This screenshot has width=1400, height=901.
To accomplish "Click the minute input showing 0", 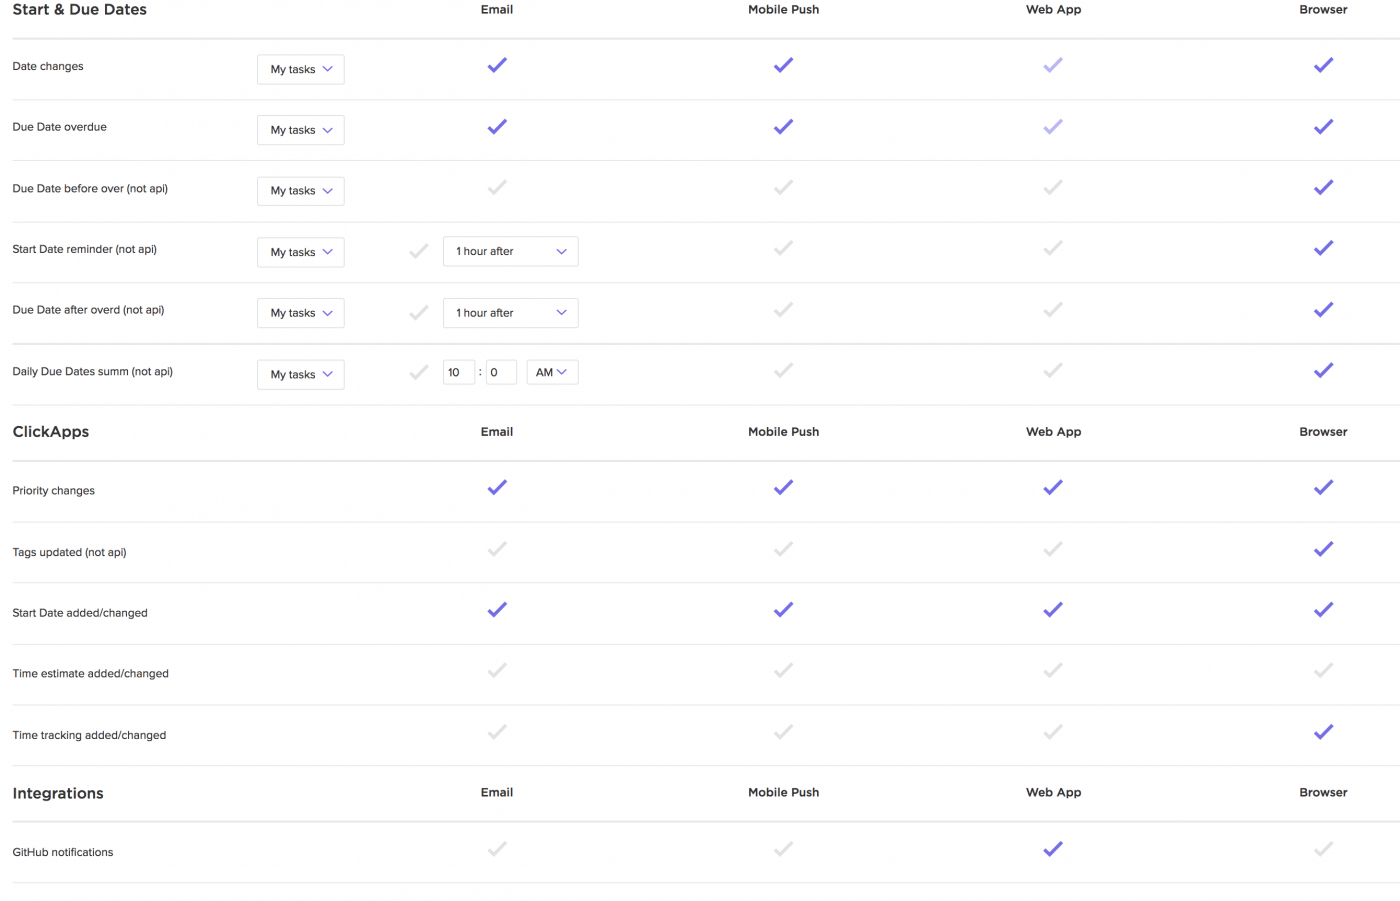I will point(501,371).
